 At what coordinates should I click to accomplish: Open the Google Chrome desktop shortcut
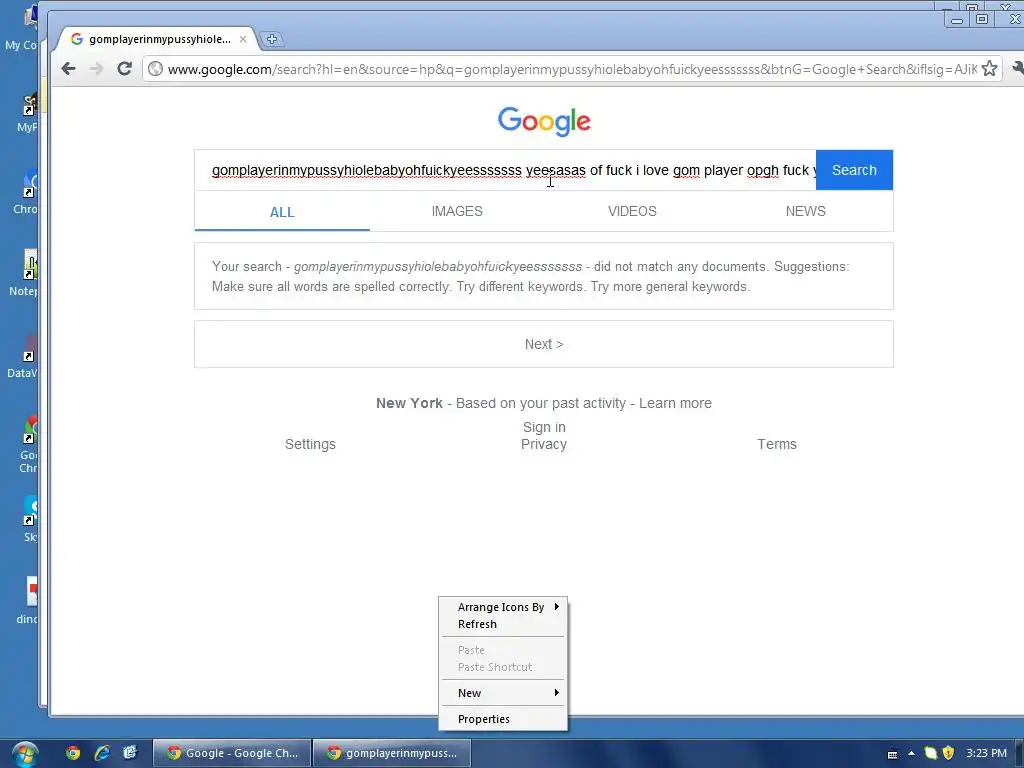[x=28, y=445]
